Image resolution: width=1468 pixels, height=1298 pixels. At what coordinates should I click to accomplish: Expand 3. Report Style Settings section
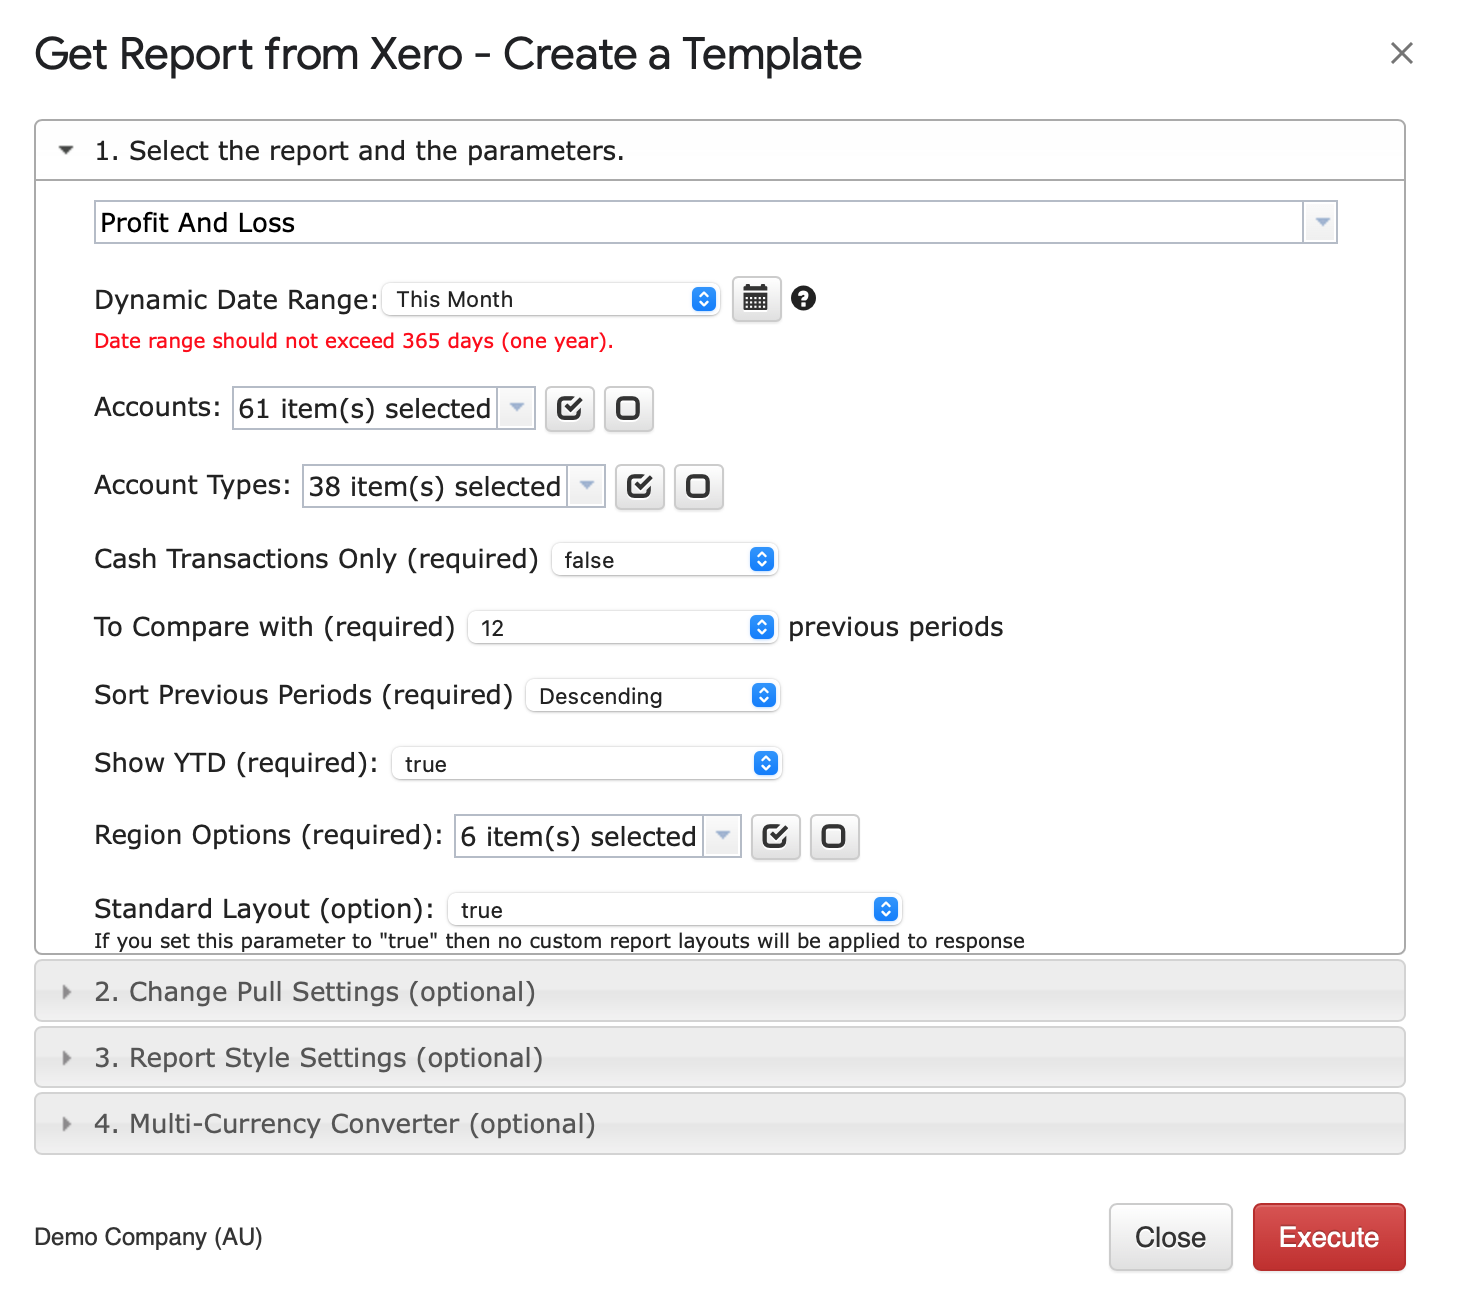coord(720,1057)
